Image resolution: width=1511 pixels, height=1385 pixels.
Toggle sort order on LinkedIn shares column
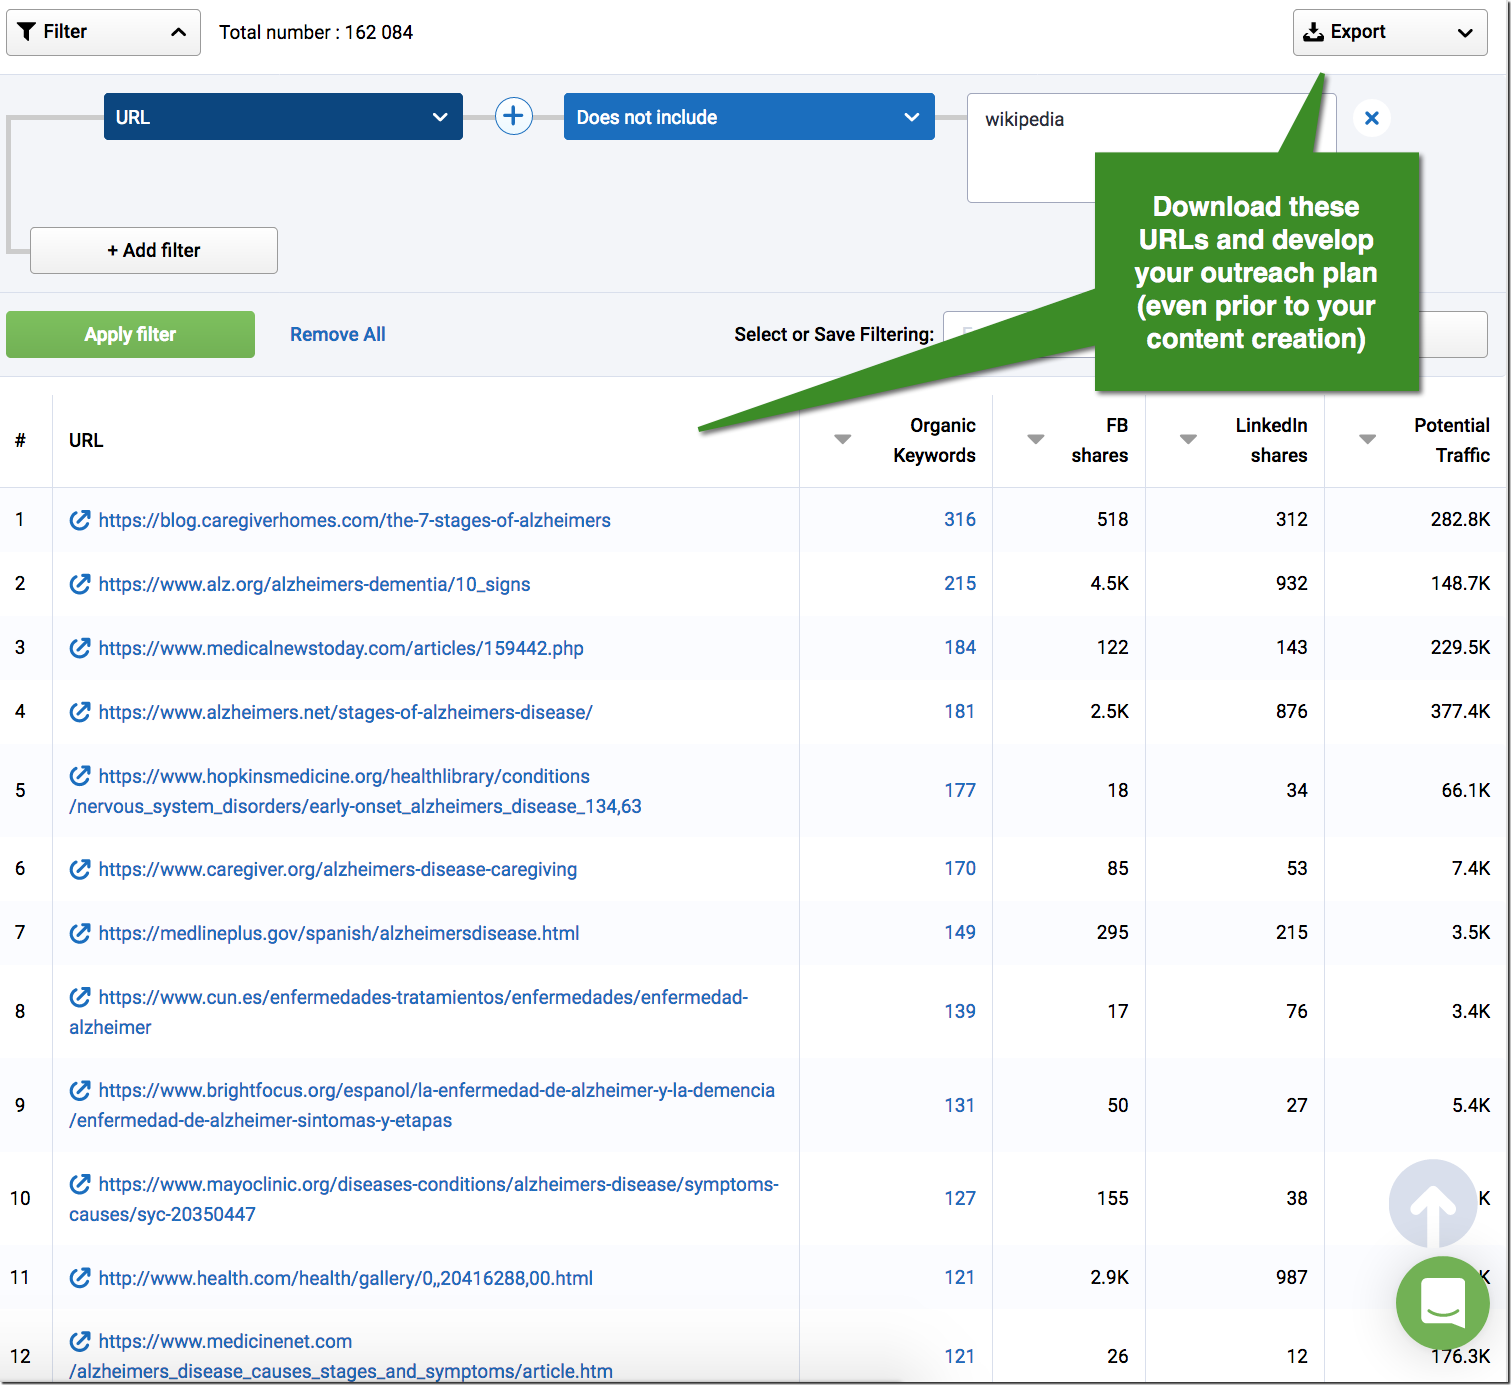click(x=1188, y=439)
